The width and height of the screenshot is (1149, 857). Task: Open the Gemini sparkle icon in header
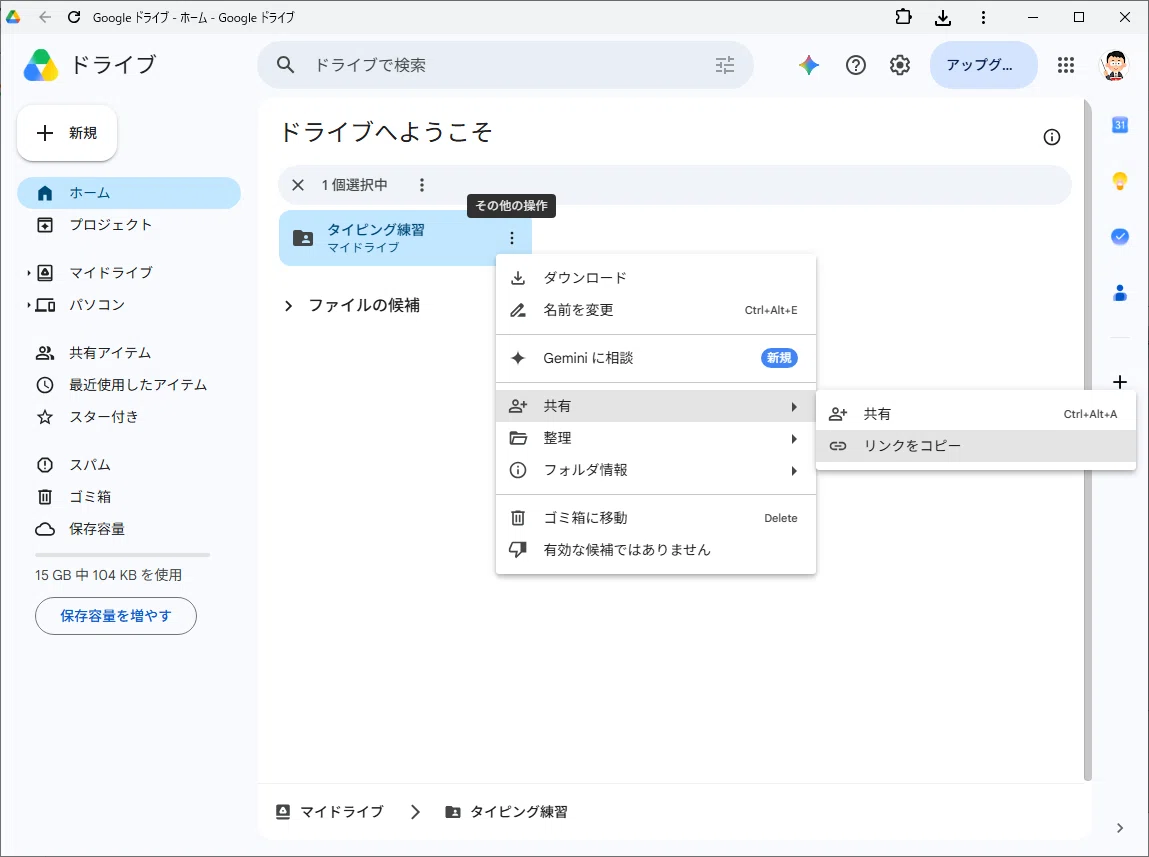(809, 65)
